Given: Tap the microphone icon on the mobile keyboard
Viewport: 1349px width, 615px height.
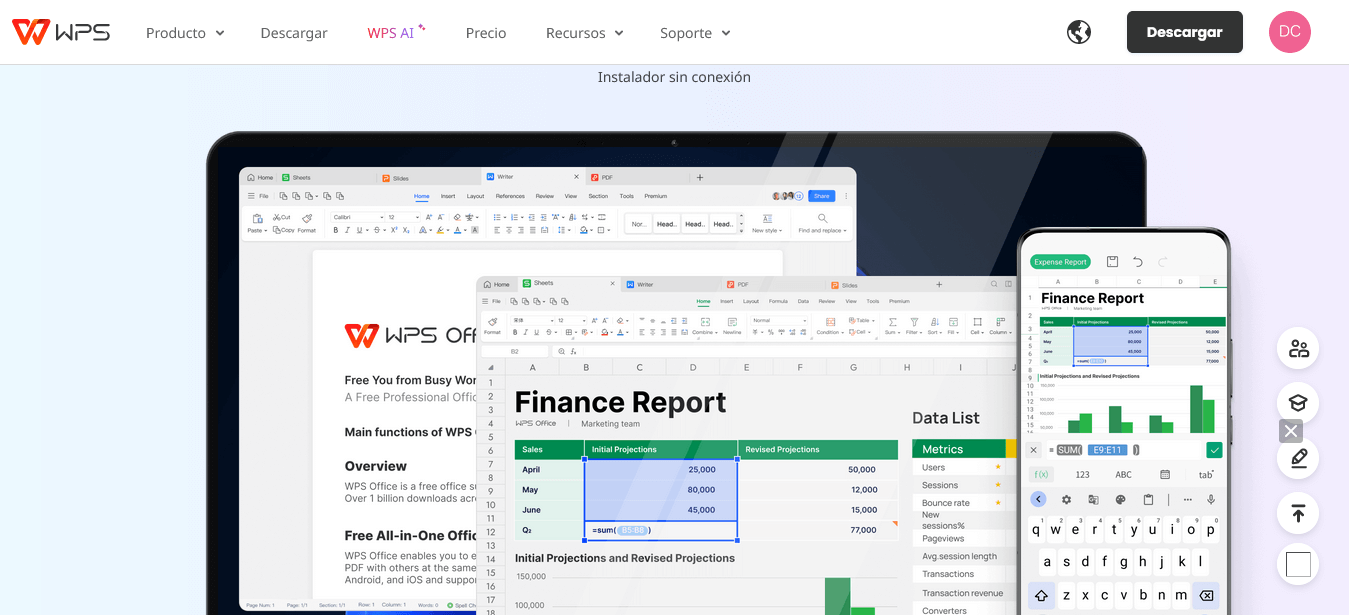Looking at the screenshot, I should (1210, 499).
